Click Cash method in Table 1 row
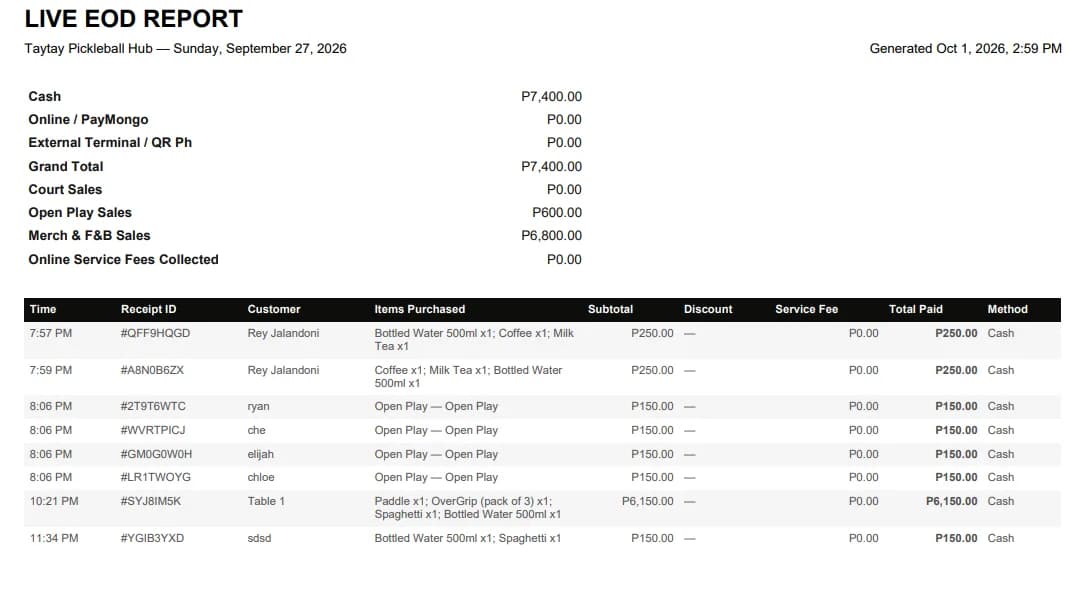This screenshot has width=1085, height=602. (1001, 501)
